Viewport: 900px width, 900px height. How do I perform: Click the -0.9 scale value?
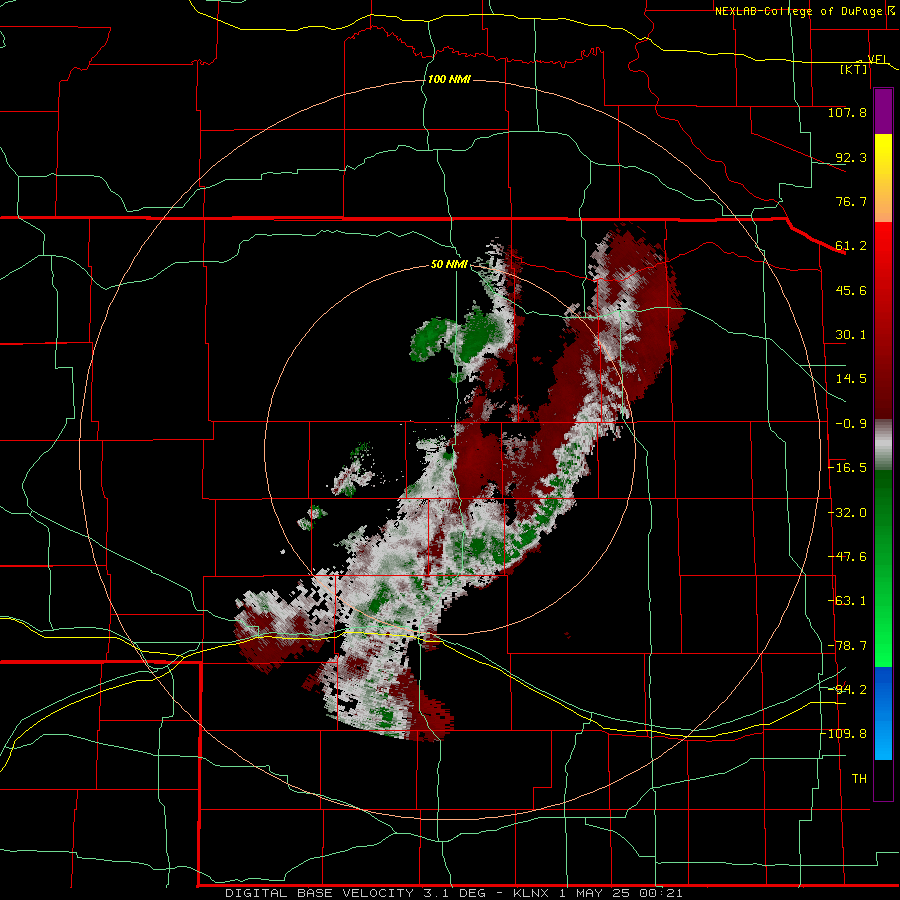851,424
